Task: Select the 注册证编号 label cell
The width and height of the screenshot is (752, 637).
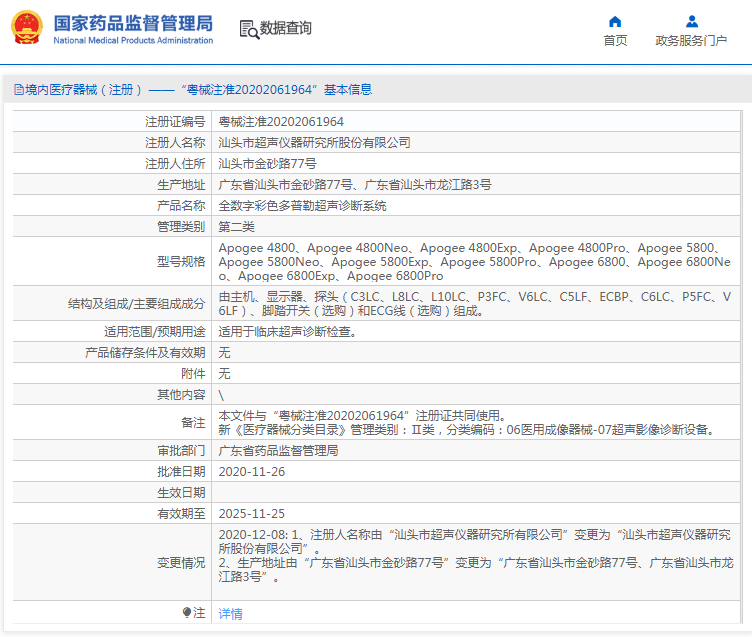Action: [175, 122]
